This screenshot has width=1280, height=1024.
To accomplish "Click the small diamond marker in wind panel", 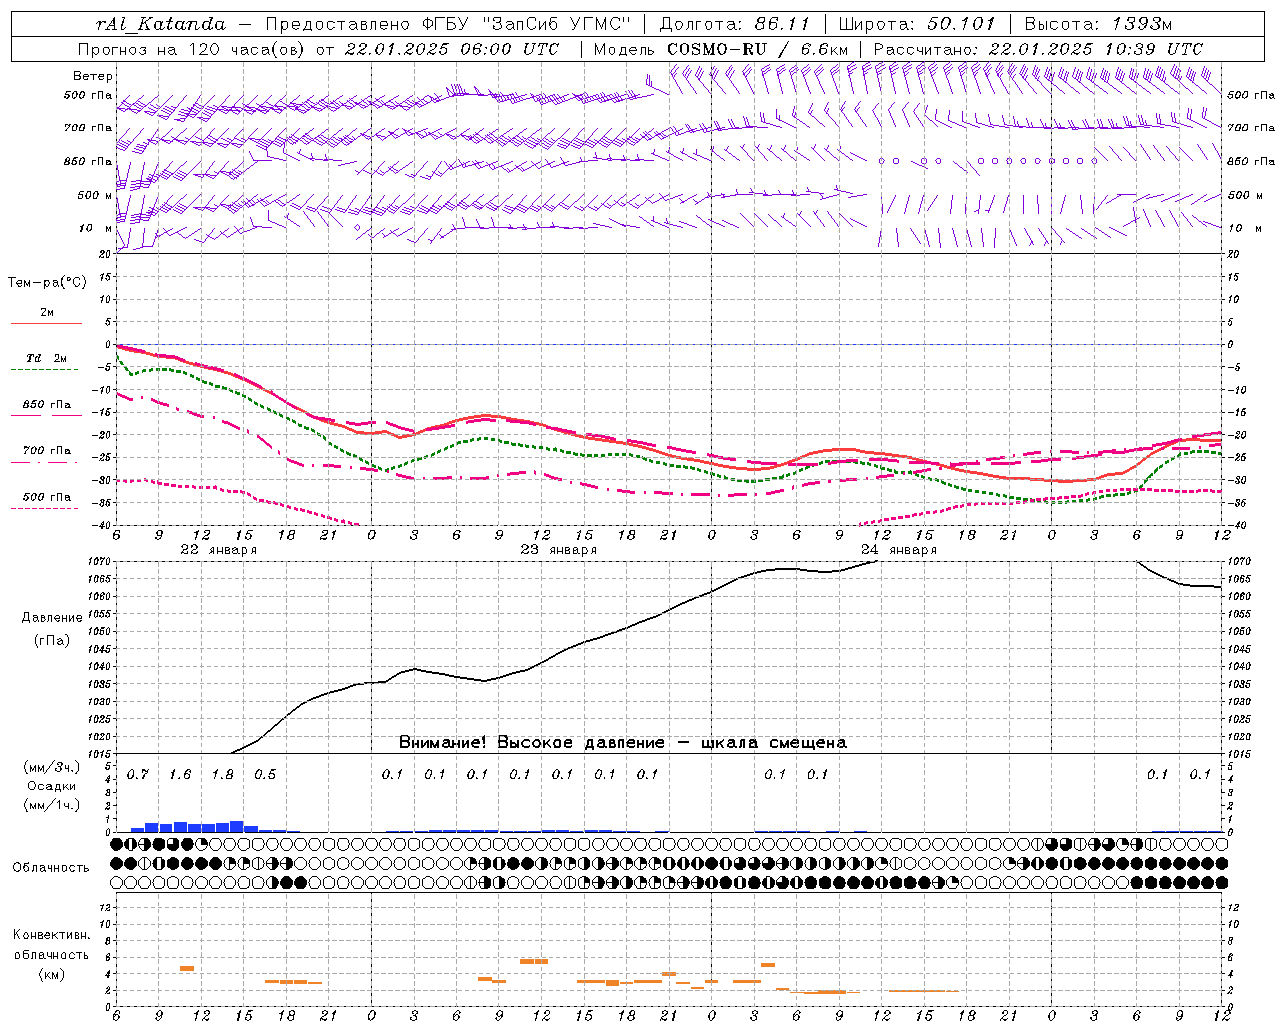I will pyautogui.click(x=357, y=228).
